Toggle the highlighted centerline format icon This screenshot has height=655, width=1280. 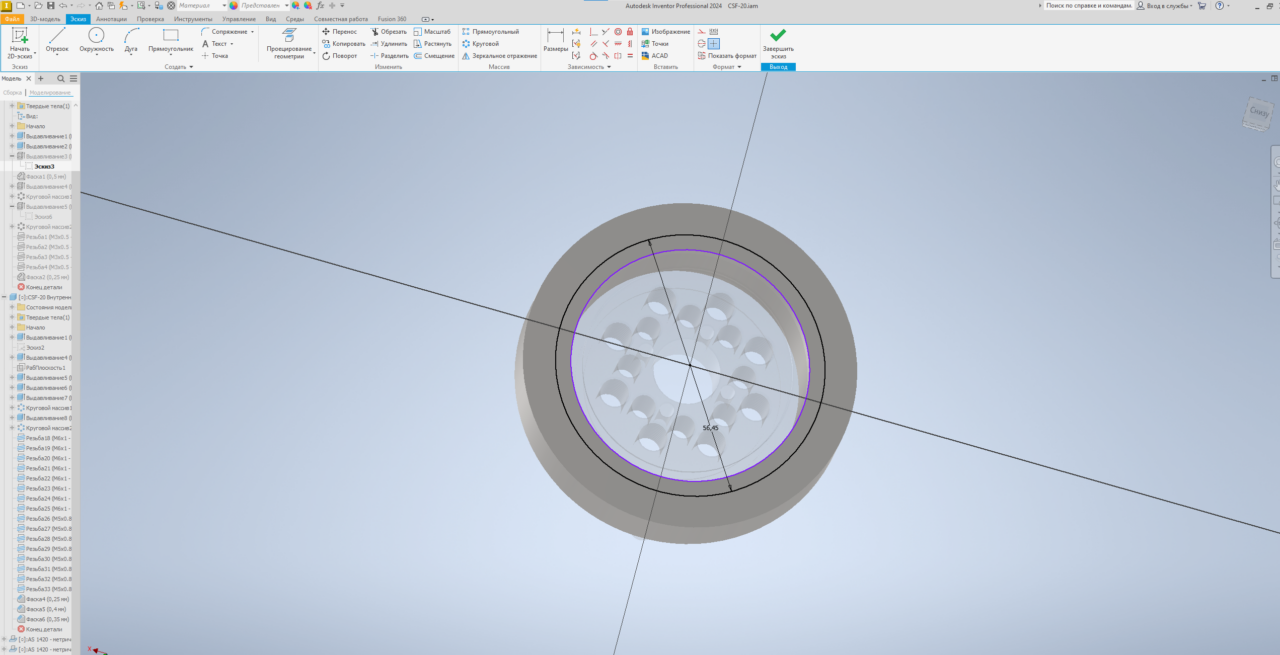tap(714, 44)
